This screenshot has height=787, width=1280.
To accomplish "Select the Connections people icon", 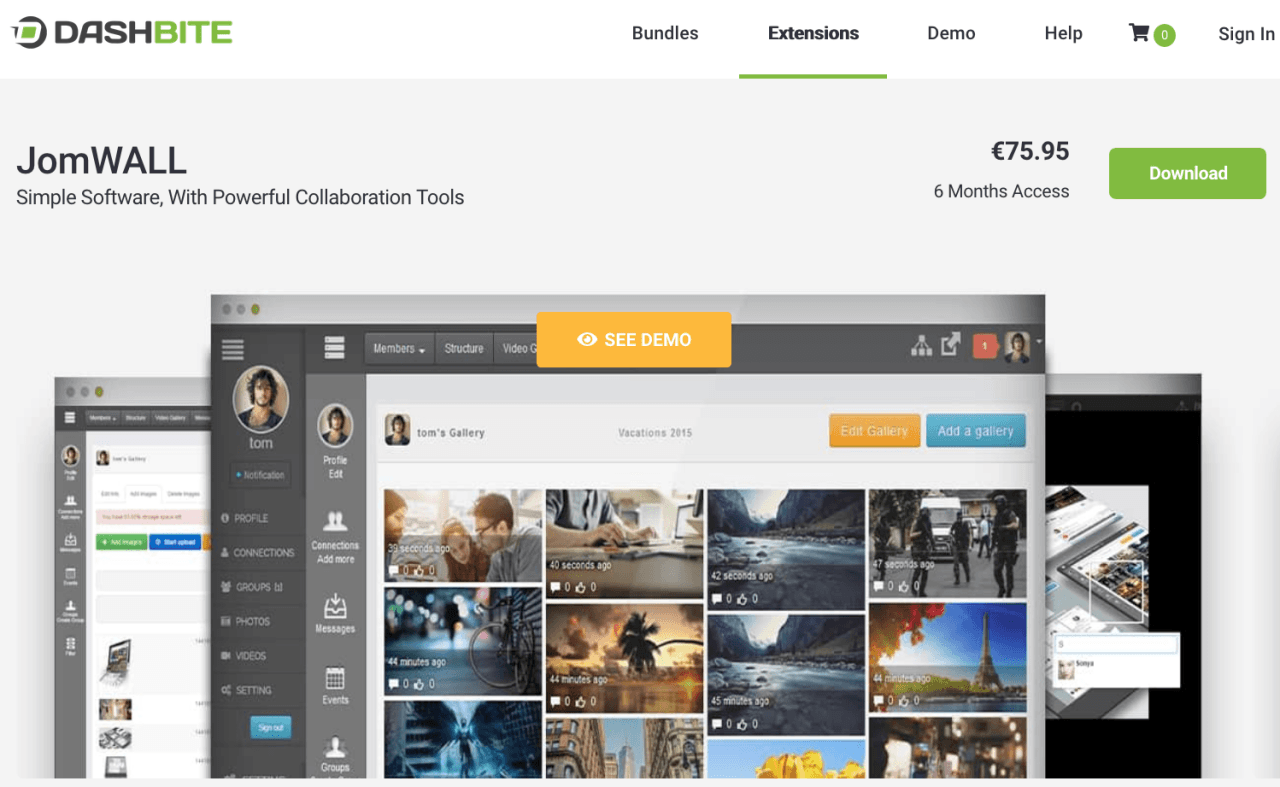I will coord(335,521).
